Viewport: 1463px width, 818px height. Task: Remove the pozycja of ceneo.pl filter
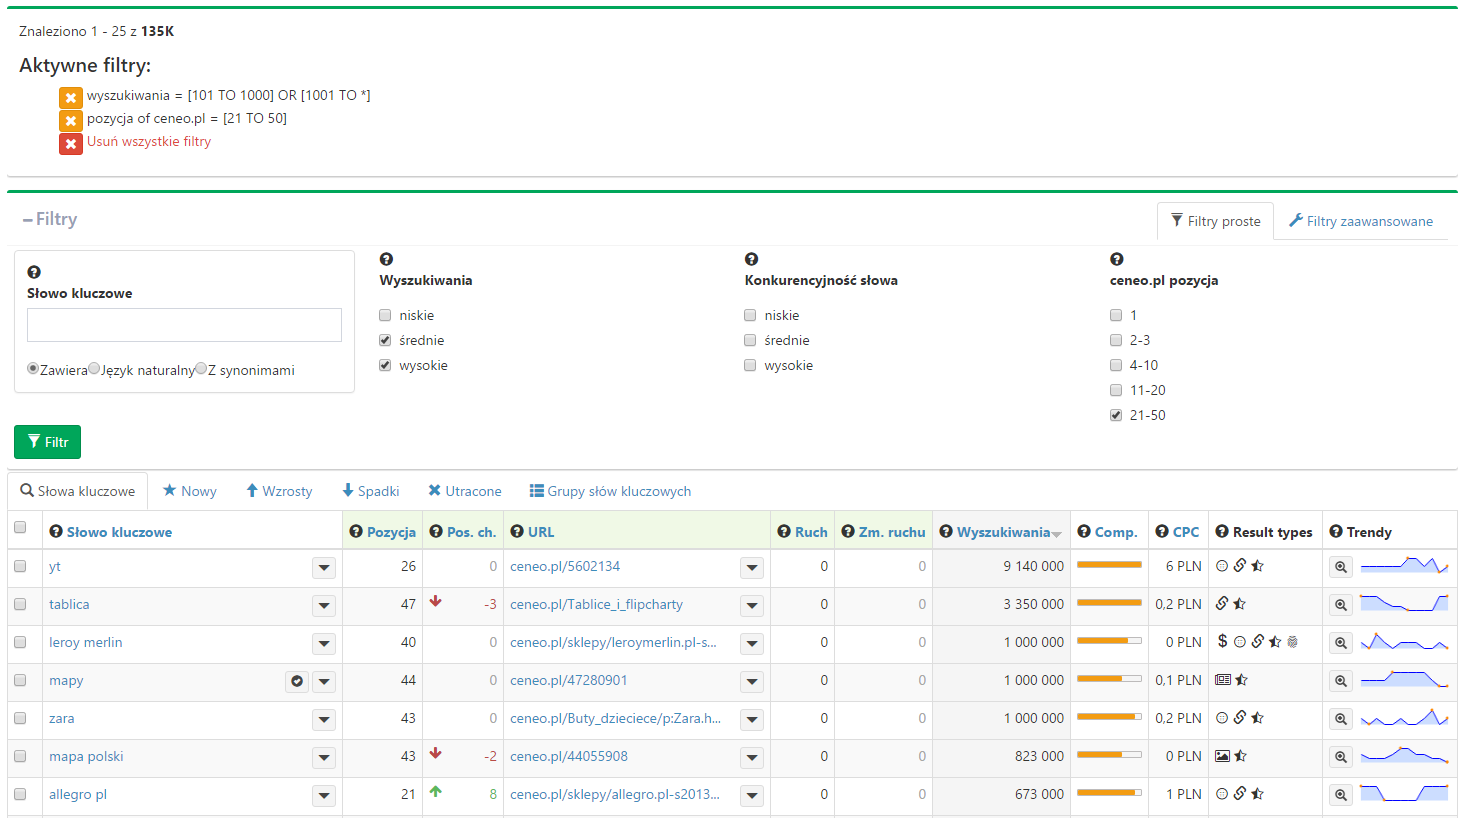(70, 121)
